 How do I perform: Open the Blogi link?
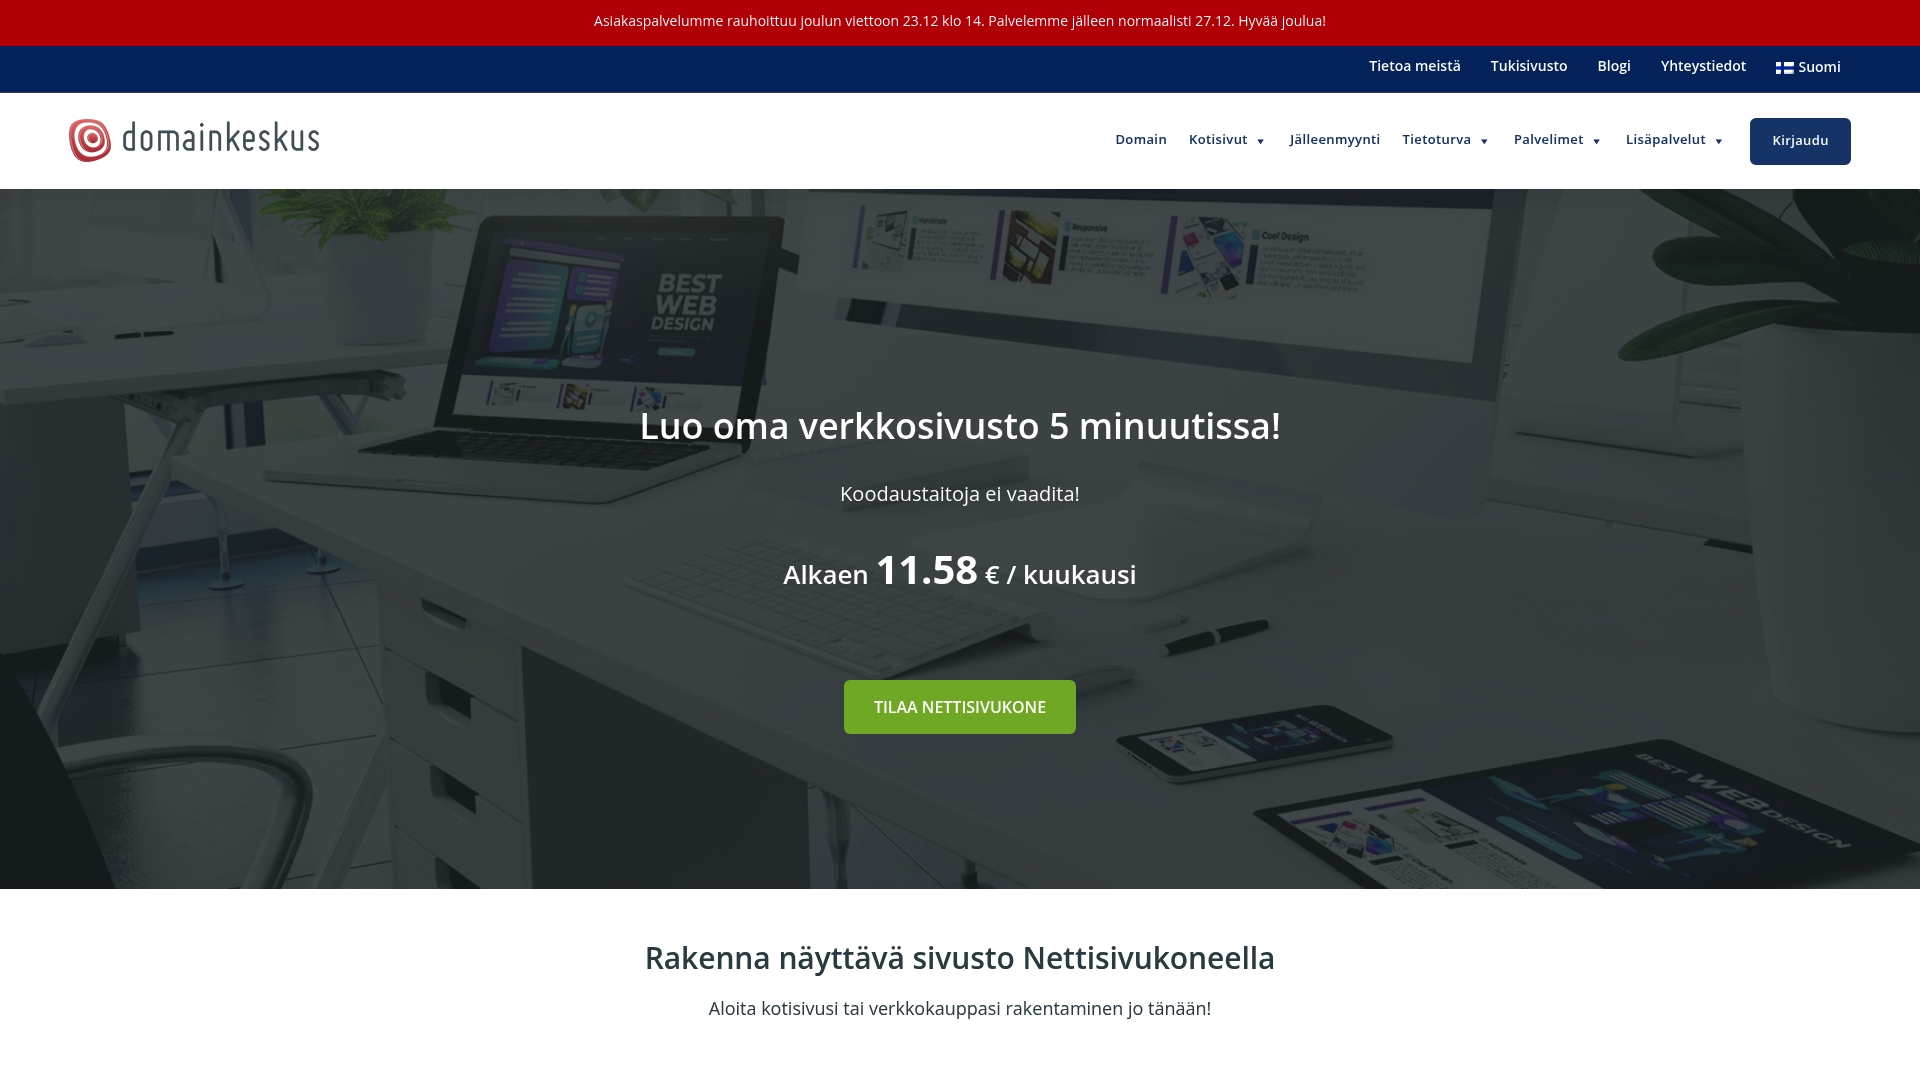(x=1613, y=66)
